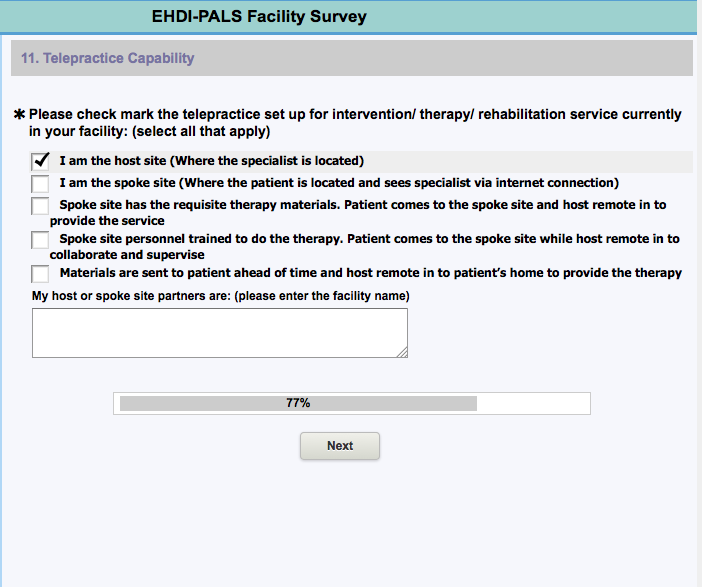703x587 pixels.
Task: Click the 77% survey progress bar
Action: [x=298, y=403]
